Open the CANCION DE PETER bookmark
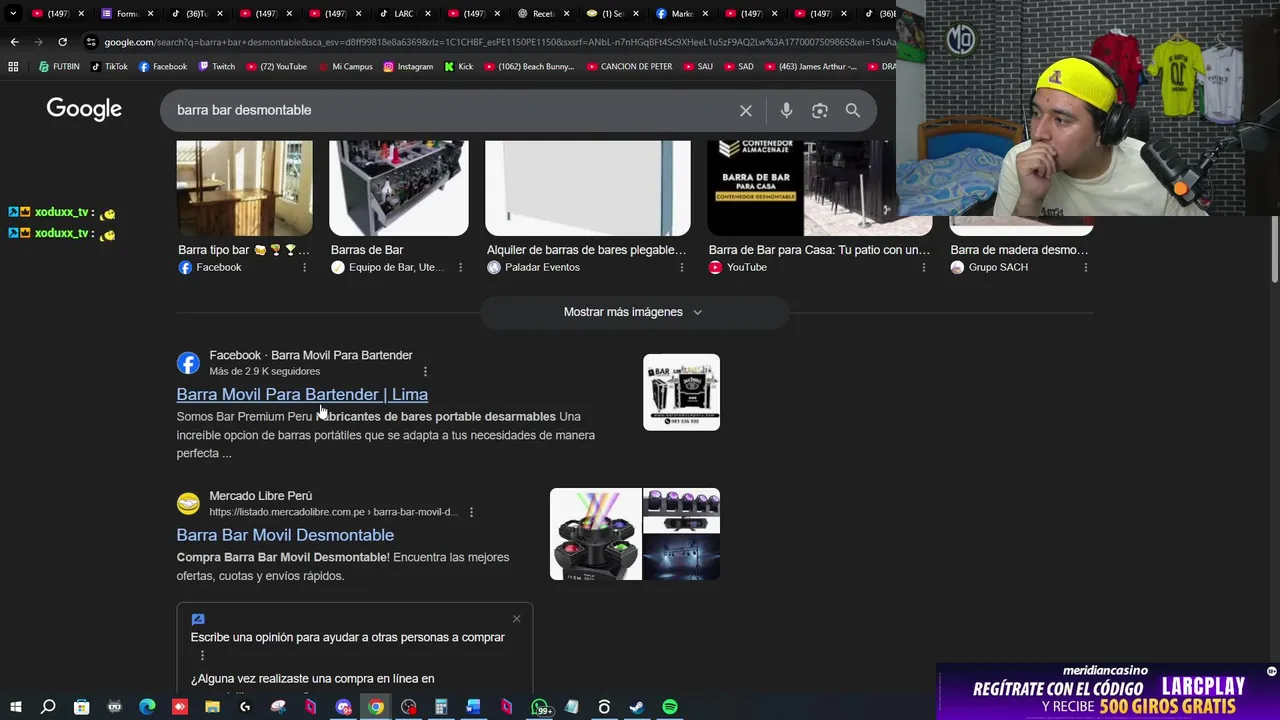This screenshot has width=1280, height=720. click(629, 67)
